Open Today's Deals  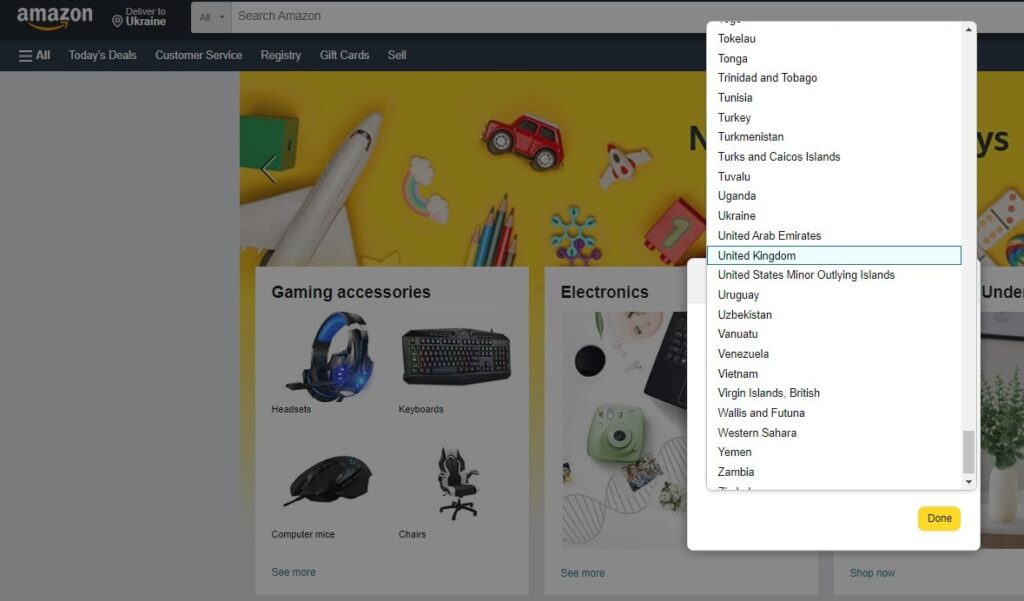[101, 55]
